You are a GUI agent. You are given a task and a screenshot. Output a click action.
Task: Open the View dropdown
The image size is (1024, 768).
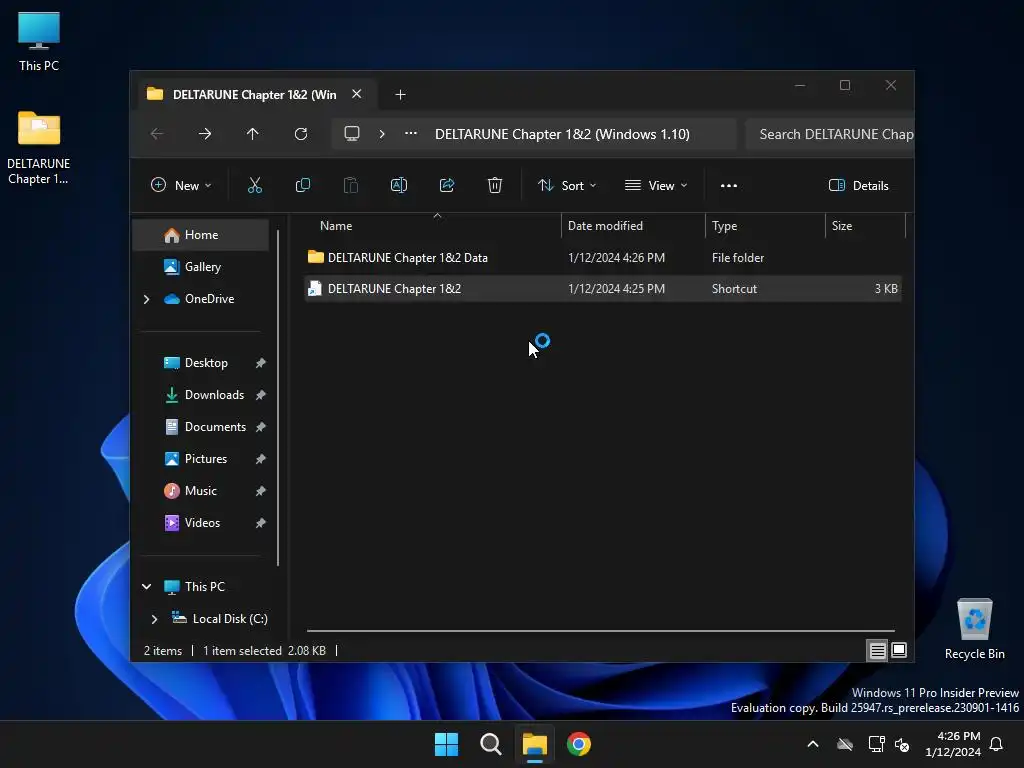pos(656,185)
